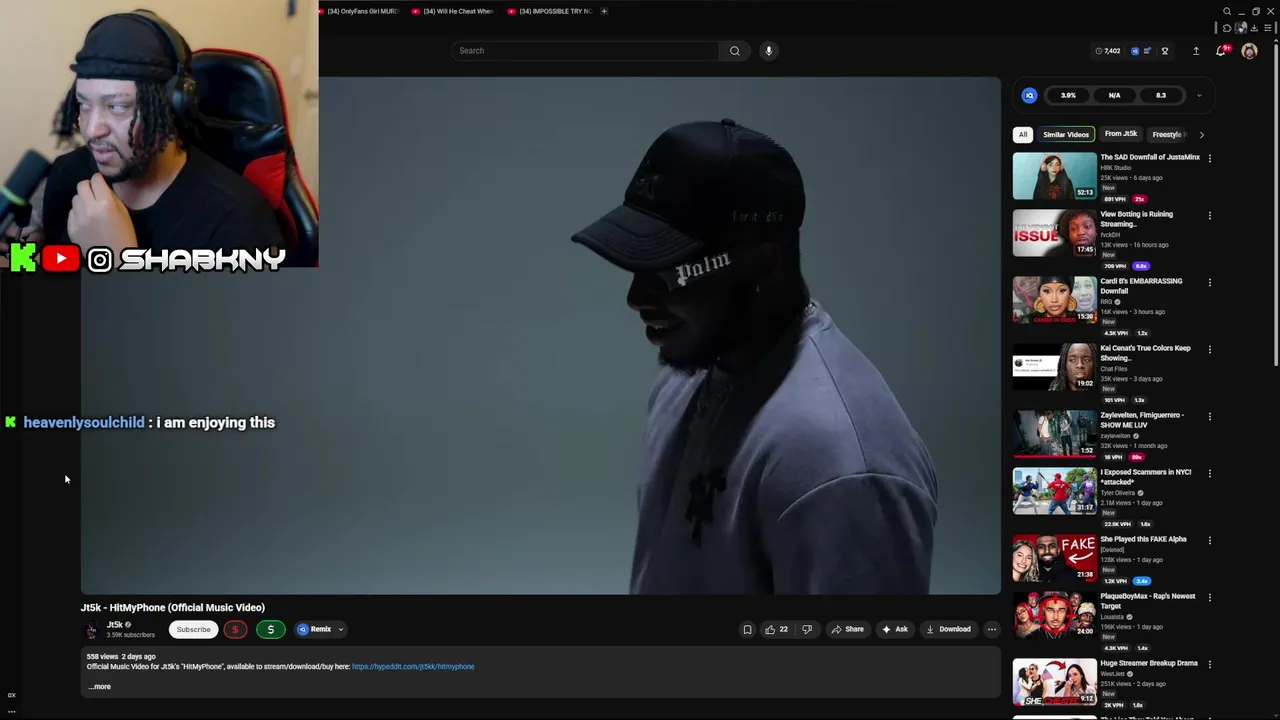Open browser sidebar menu icon
The height and width of the screenshot is (720, 1280).
point(1267,28)
